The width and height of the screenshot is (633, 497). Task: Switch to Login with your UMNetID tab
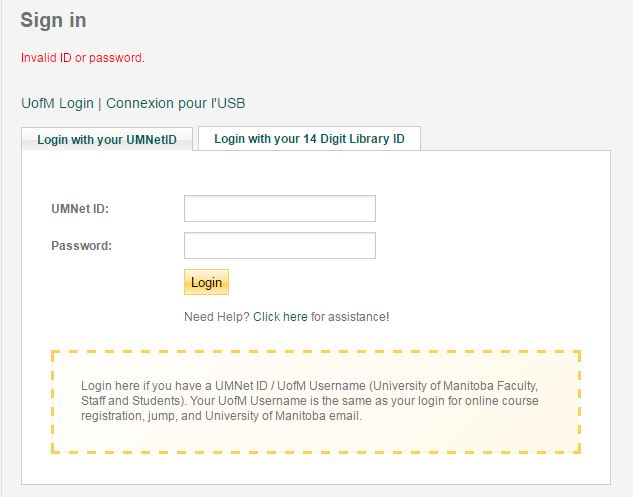click(107, 140)
